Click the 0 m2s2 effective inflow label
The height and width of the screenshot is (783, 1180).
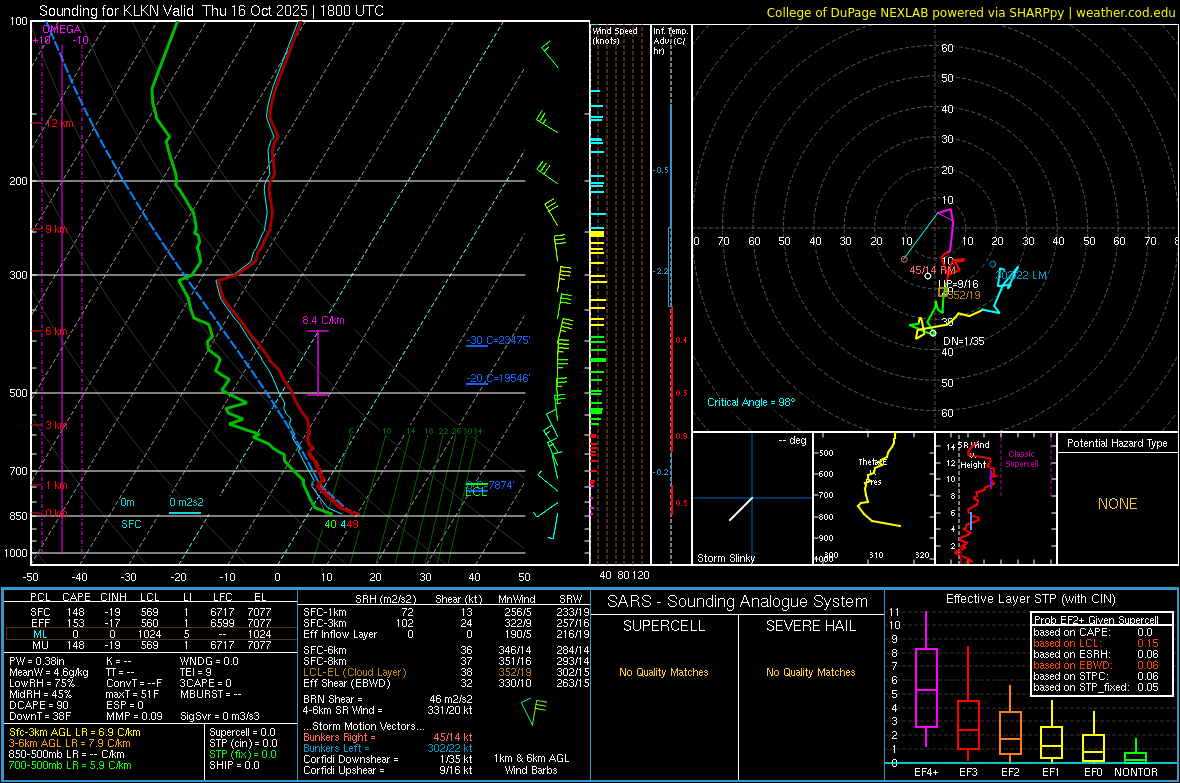click(x=186, y=502)
